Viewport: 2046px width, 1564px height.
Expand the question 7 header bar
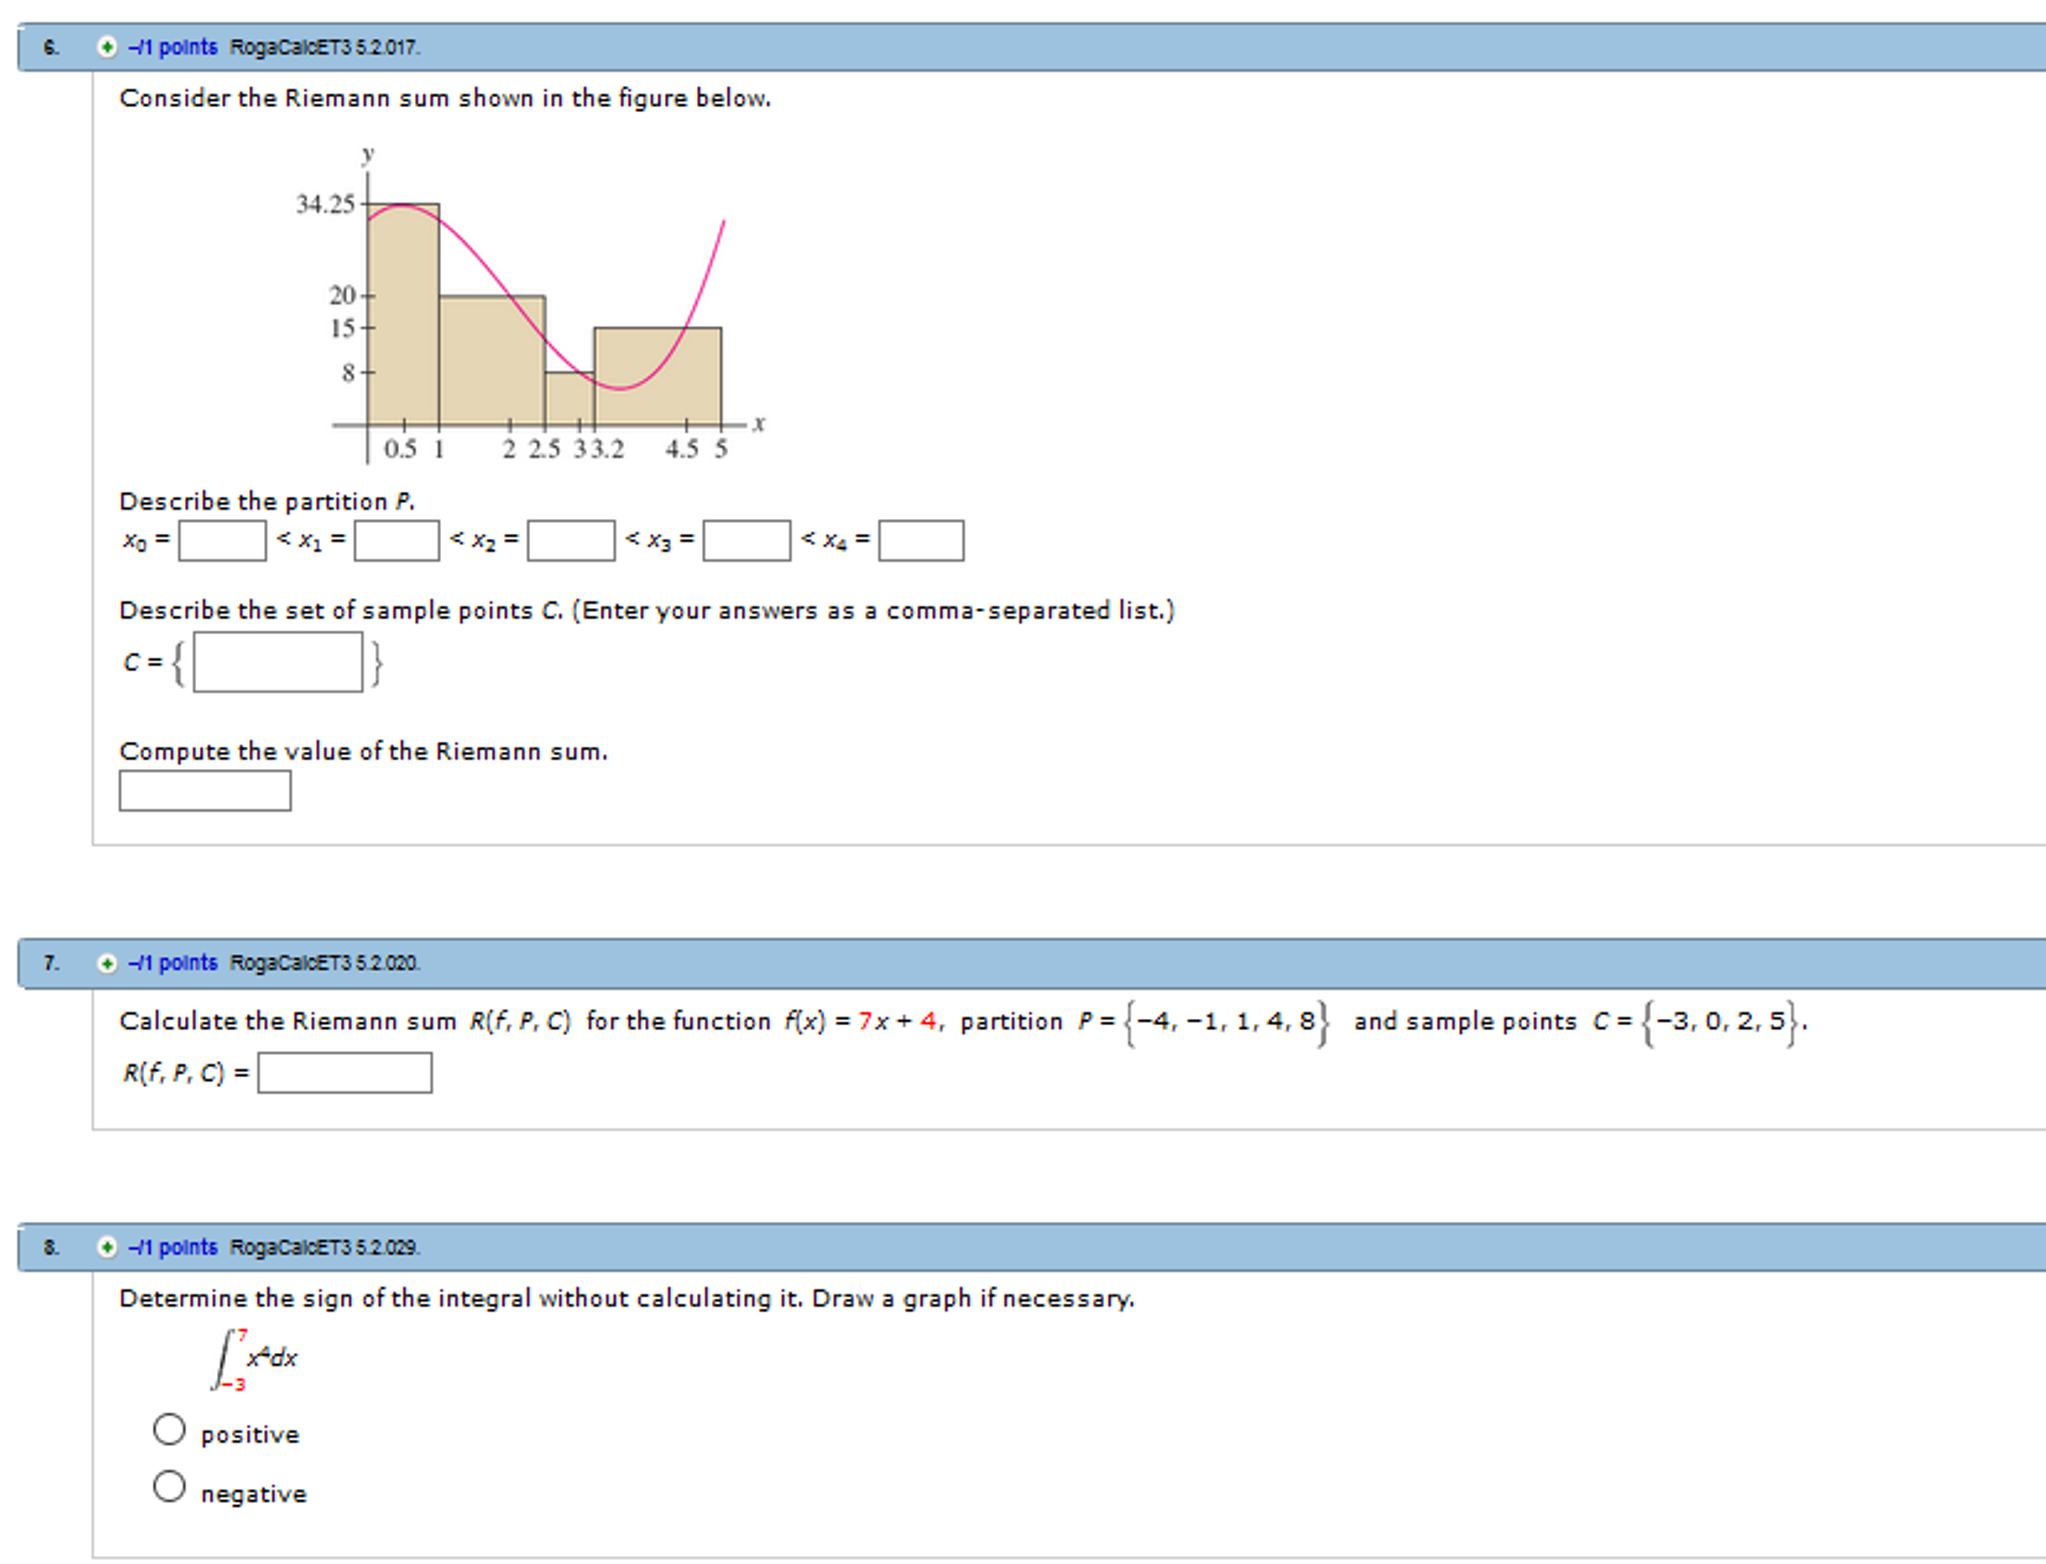(x=1000, y=963)
